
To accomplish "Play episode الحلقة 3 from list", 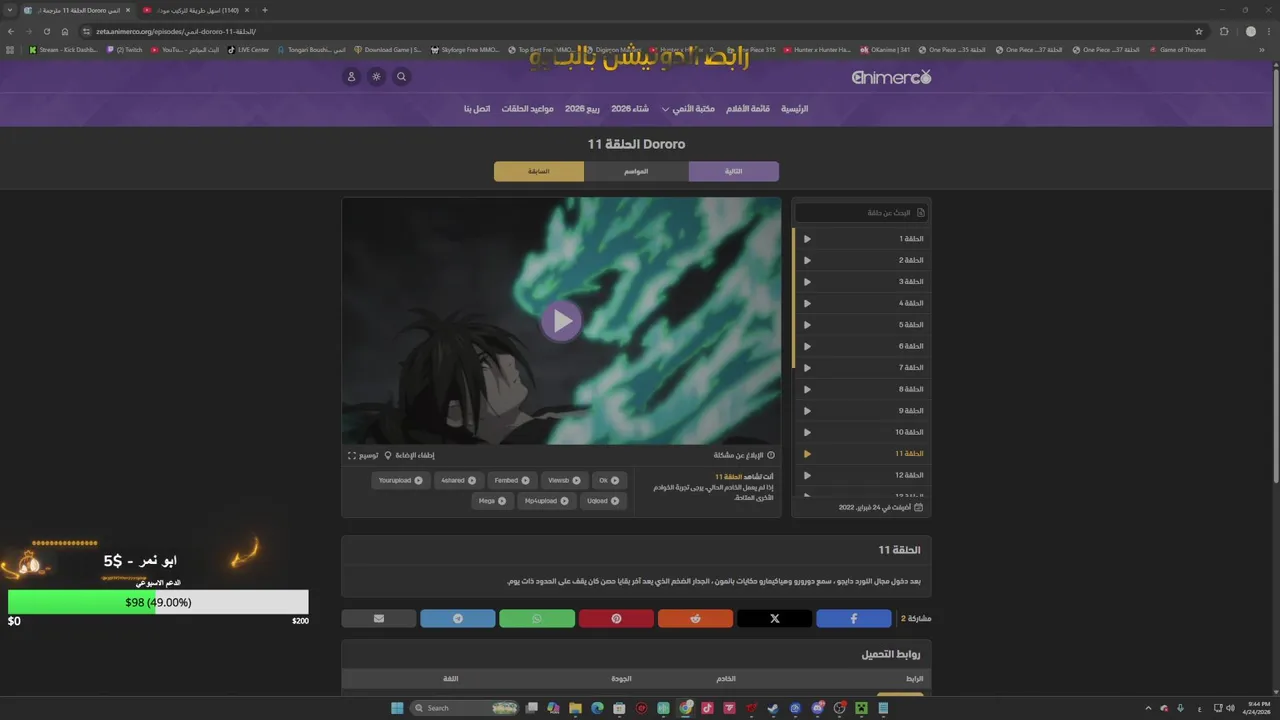I will [863, 282].
